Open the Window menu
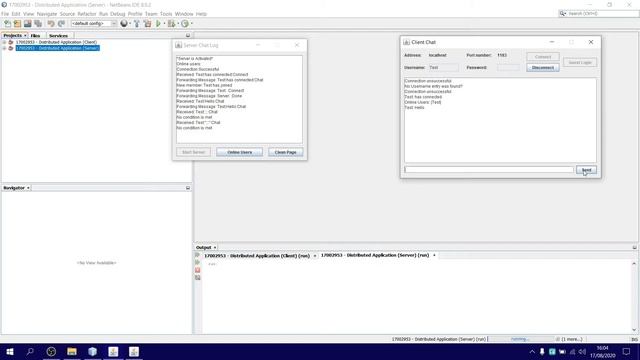The height and width of the screenshot is (360, 640). click(x=184, y=14)
